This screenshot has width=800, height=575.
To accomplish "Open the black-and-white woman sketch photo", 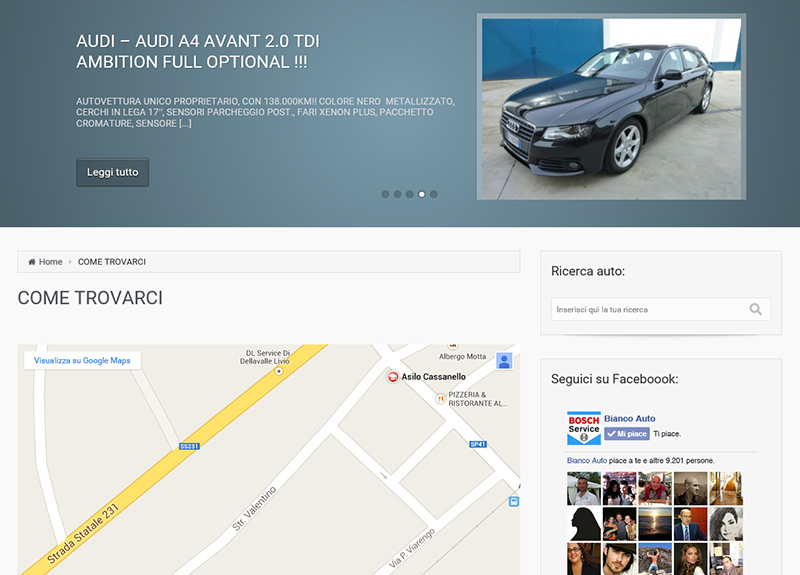I will pos(726,524).
